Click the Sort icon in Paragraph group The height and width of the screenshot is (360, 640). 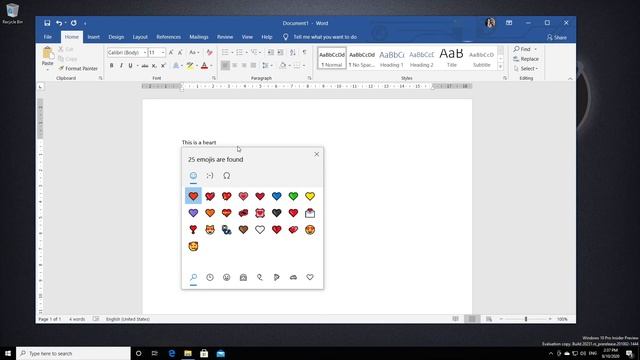[x=293, y=52]
